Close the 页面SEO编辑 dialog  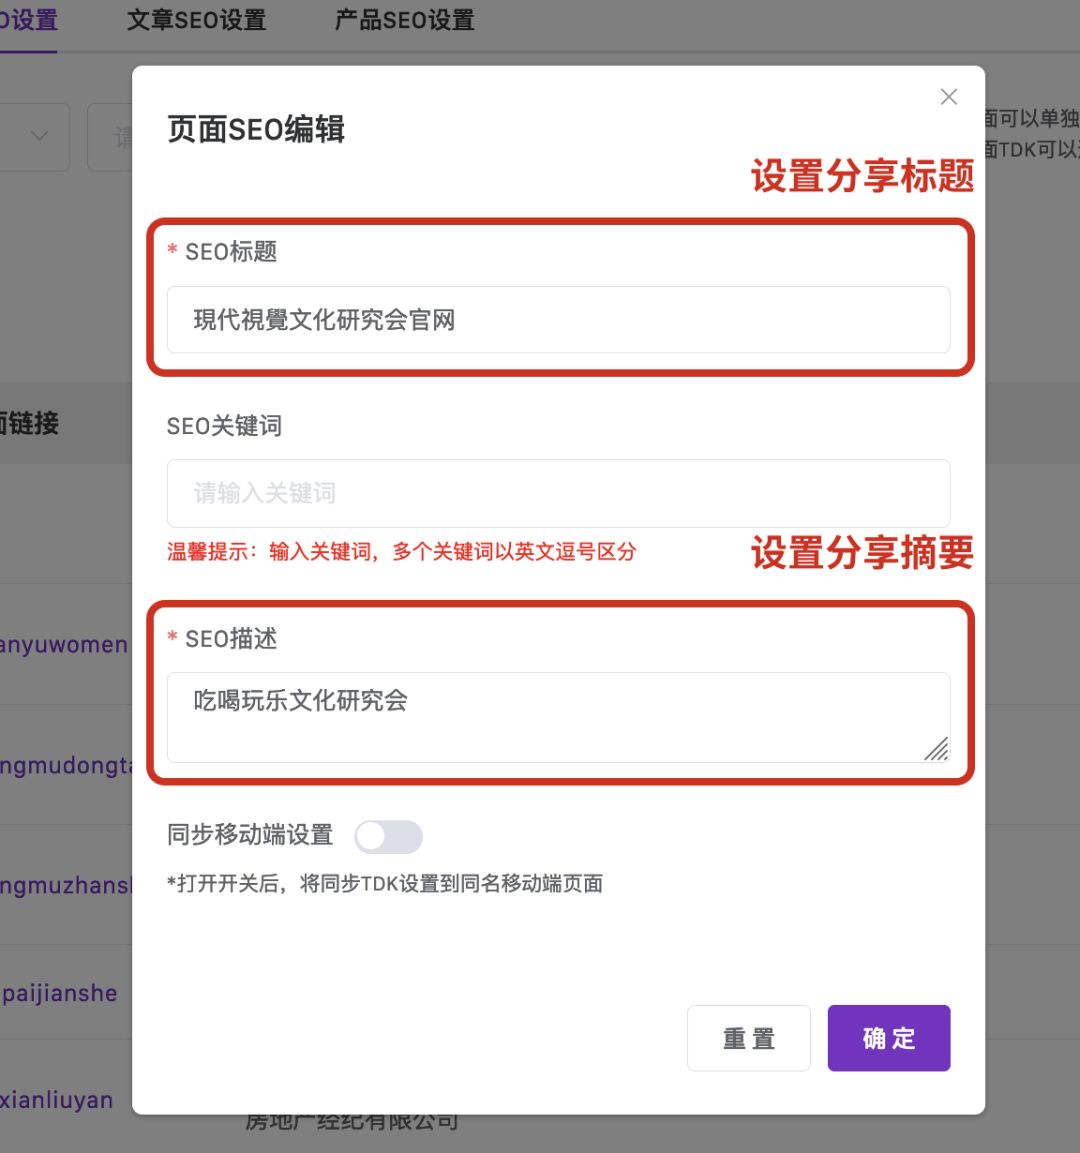(x=948, y=96)
